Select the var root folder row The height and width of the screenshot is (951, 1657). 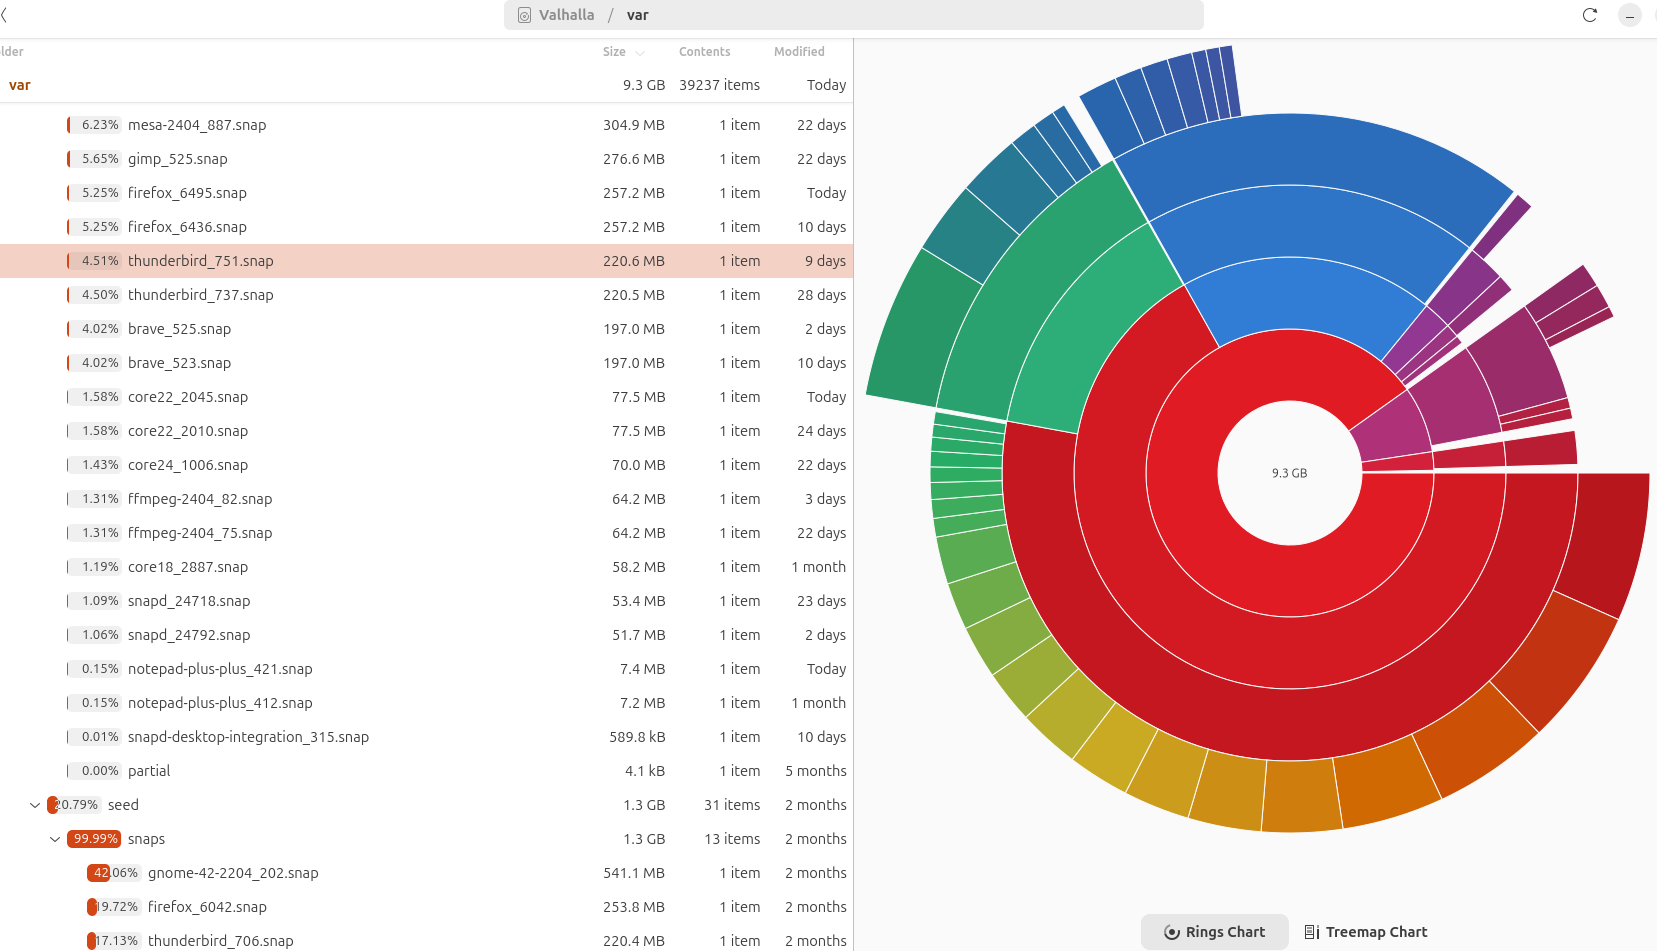[300, 85]
